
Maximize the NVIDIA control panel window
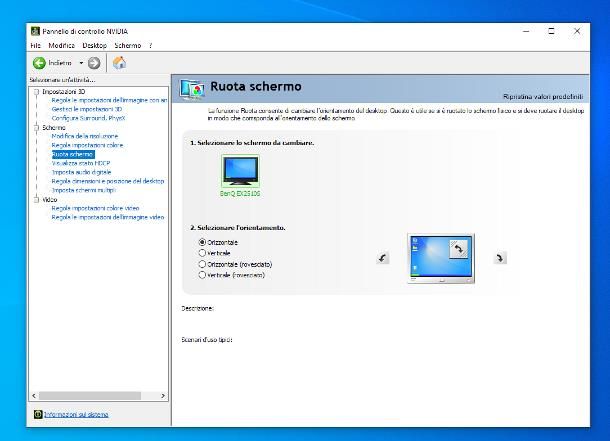pos(551,32)
